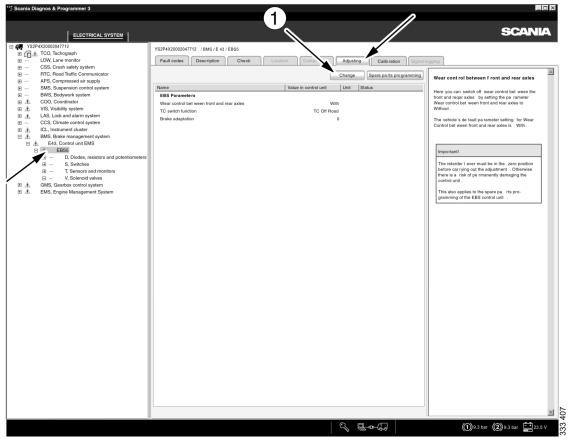
Task: Click the info panel scrollbar up arrow
Action: click(551, 72)
